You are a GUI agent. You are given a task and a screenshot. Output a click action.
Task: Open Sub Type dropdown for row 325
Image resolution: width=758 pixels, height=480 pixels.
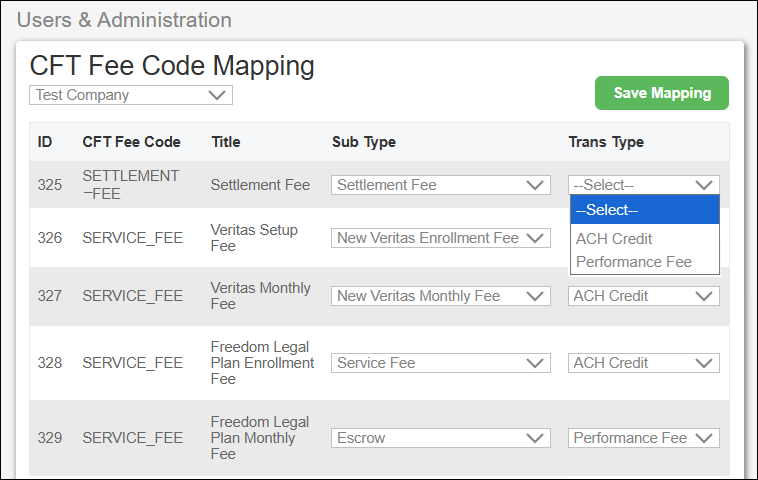440,185
